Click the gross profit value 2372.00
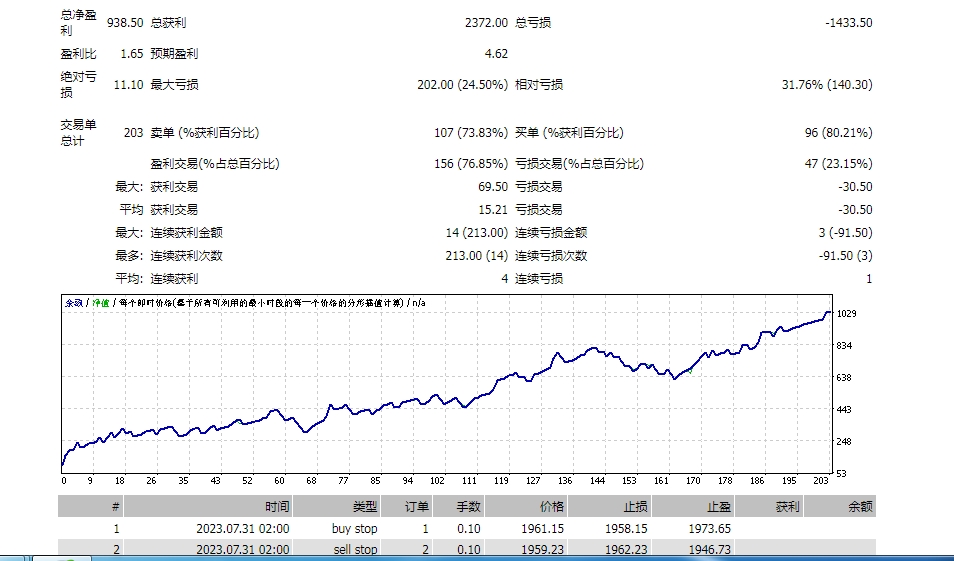Screen dimensions: 954x561 (x=486, y=23)
